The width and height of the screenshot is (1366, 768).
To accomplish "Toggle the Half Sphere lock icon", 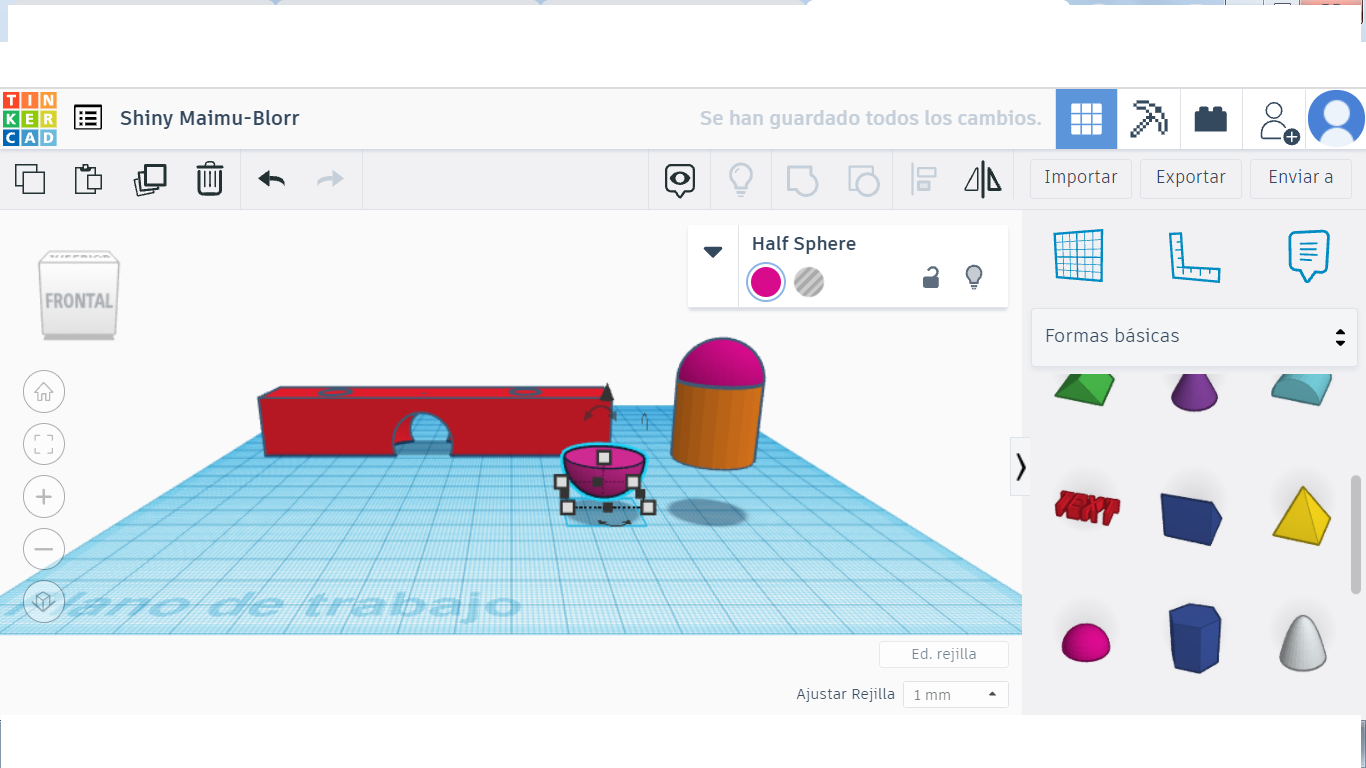I will (x=931, y=278).
